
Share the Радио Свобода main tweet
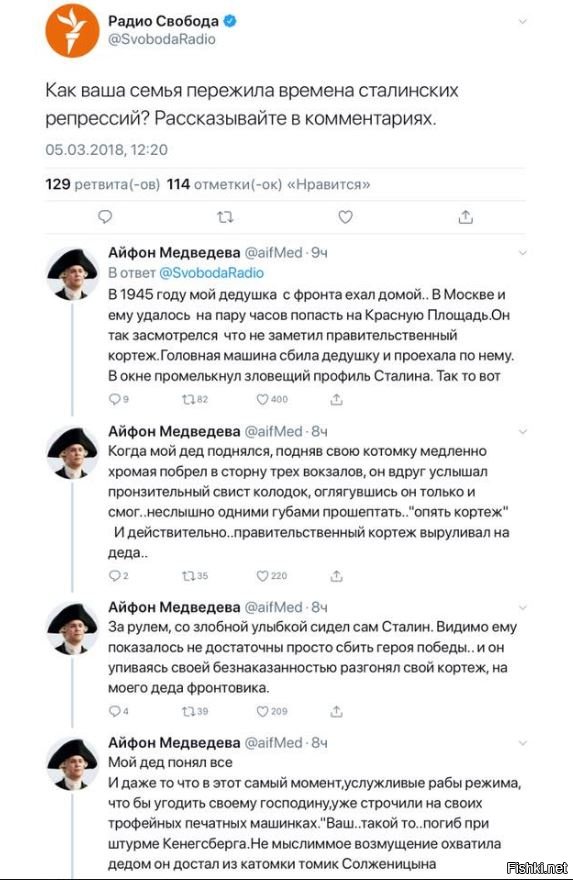(x=465, y=217)
